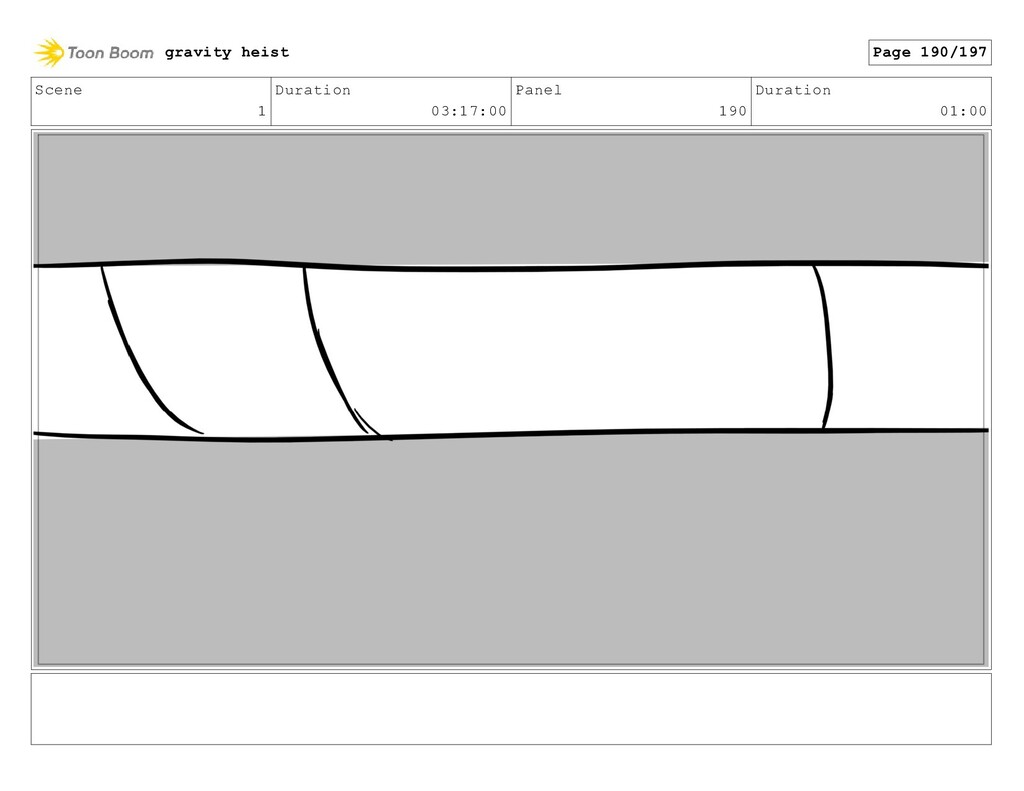Click the 'Page 190/197' page indicator
Screen dimensions: 1024x791
pos(929,52)
